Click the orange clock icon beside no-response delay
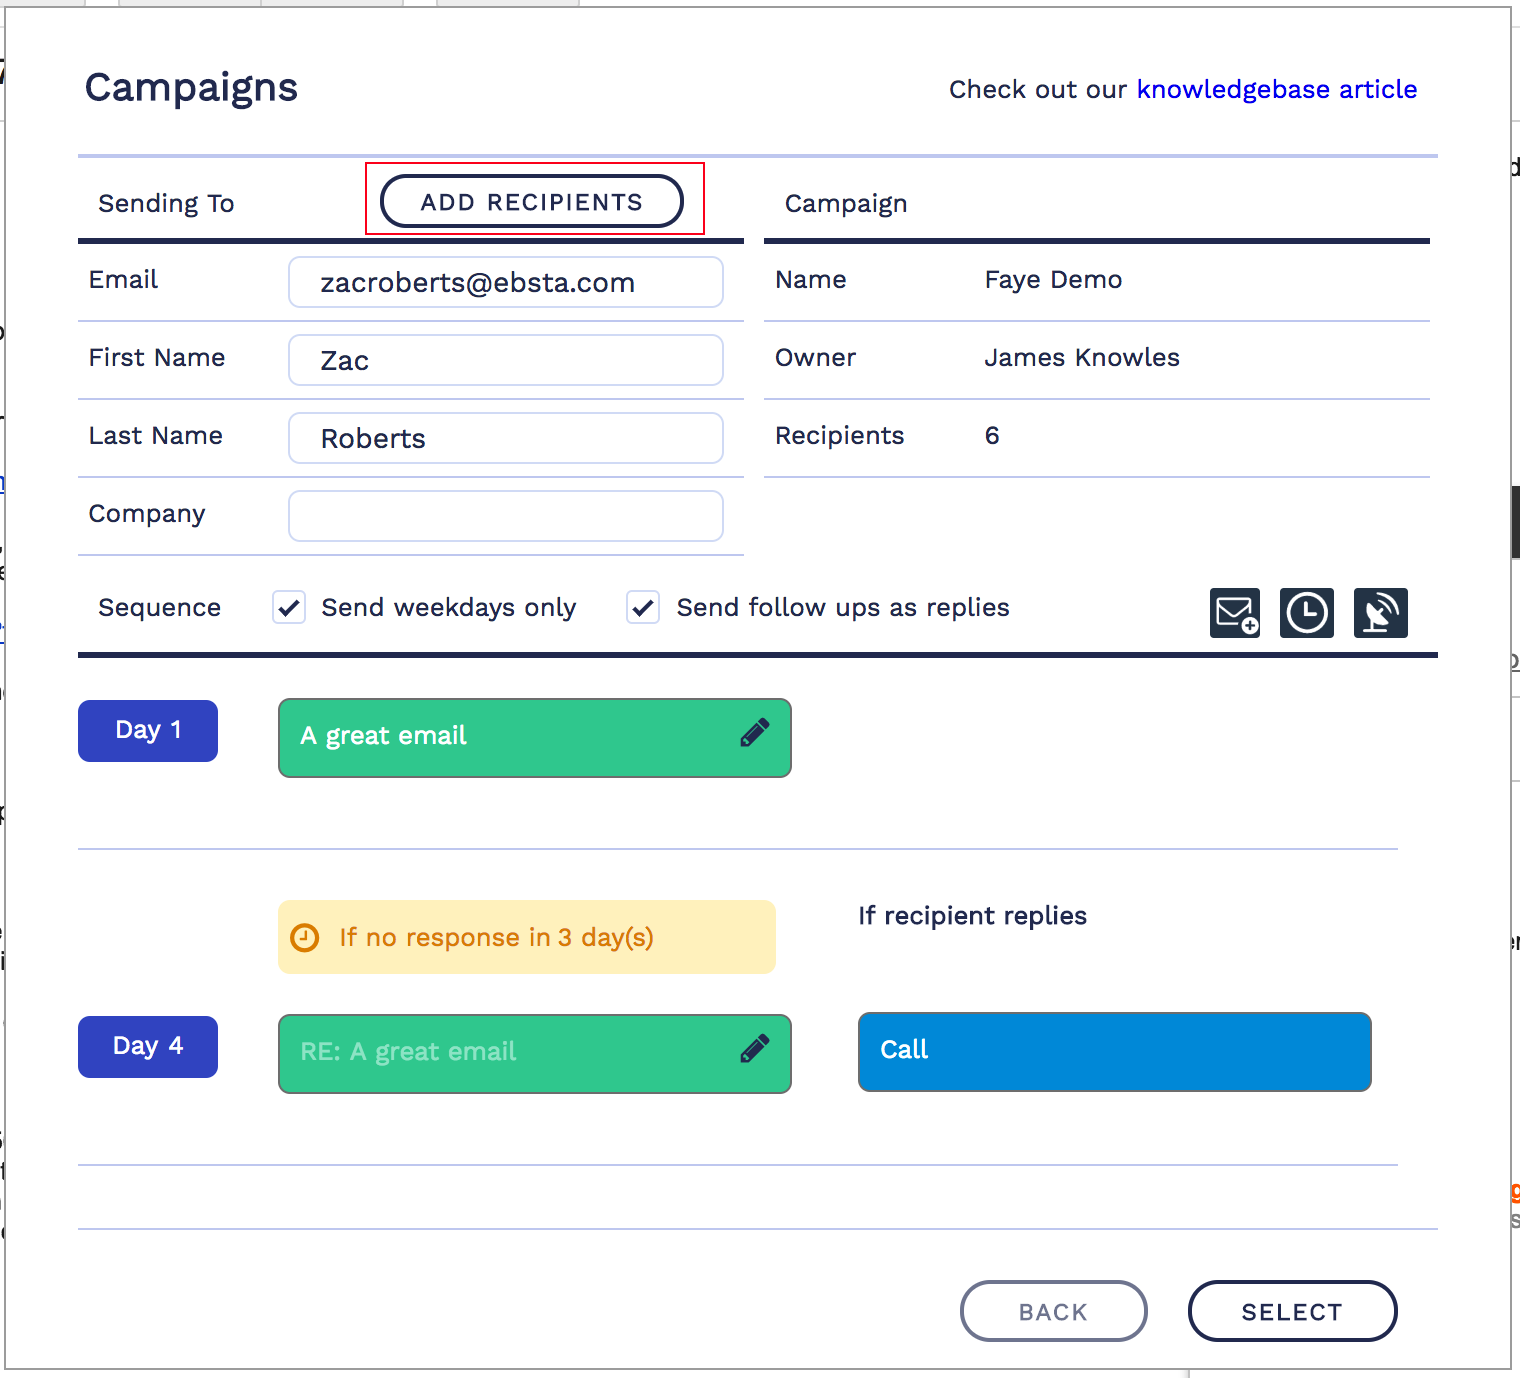 point(304,938)
